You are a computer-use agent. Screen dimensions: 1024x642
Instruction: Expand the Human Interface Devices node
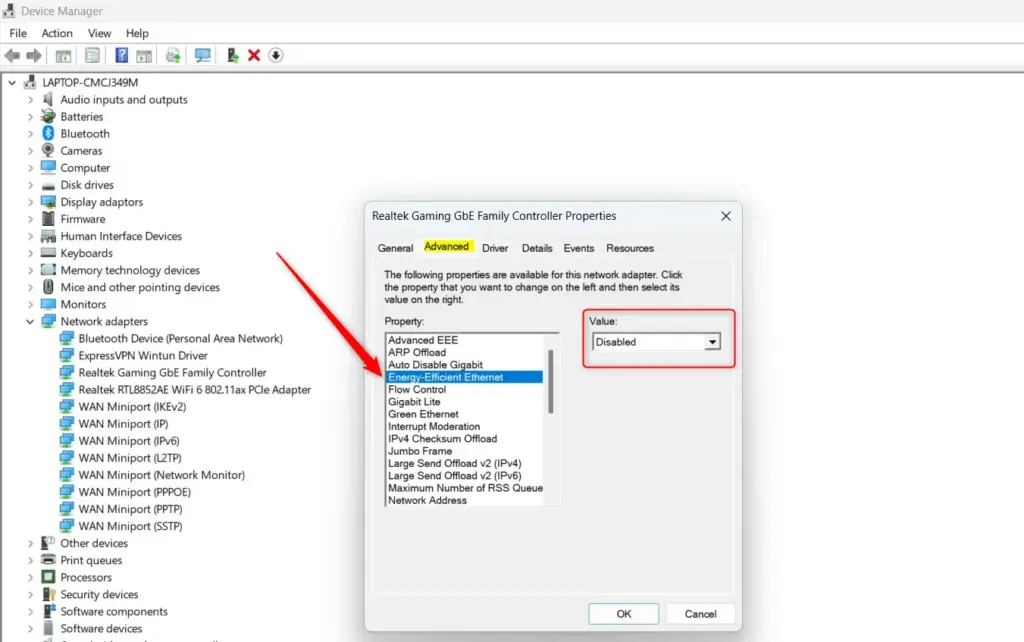[30, 236]
